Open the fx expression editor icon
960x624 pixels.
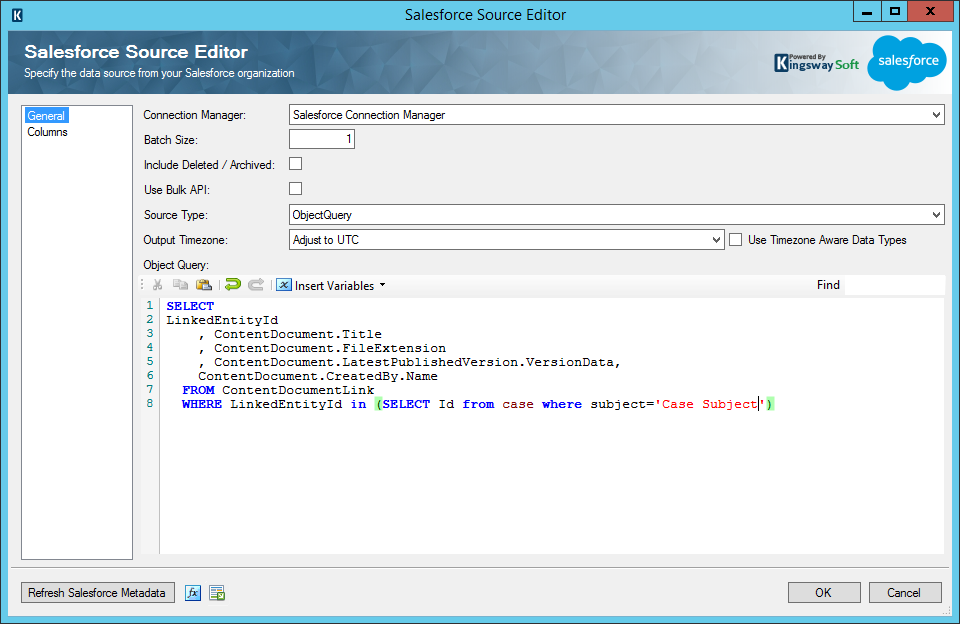click(193, 592)
